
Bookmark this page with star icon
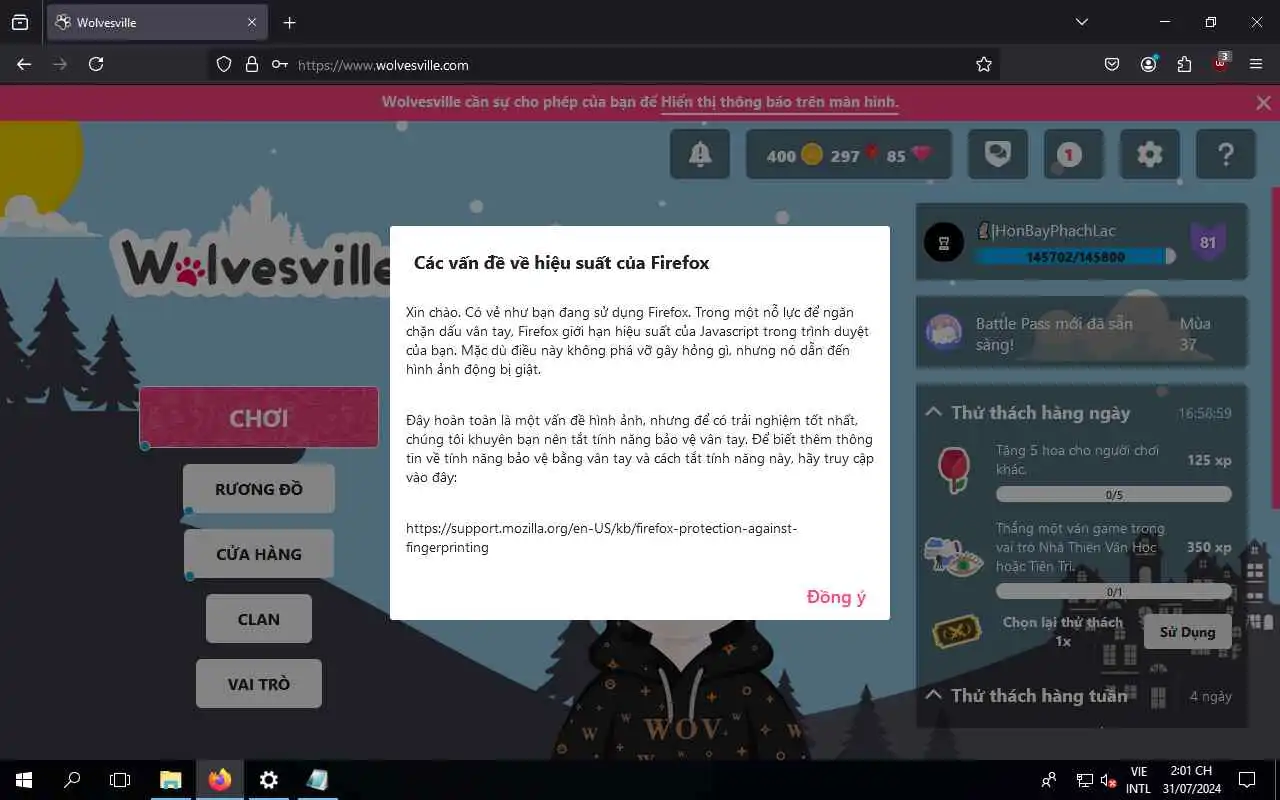984,64
